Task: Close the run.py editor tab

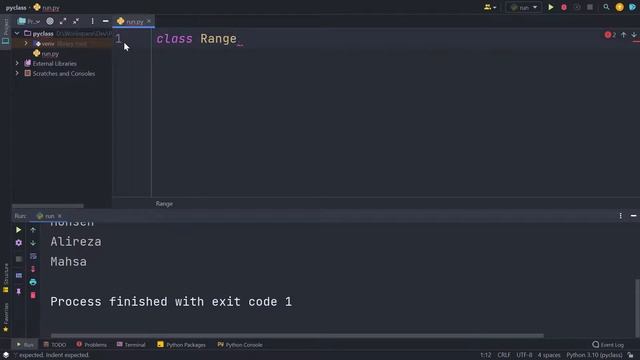Action: click(149, 21)
